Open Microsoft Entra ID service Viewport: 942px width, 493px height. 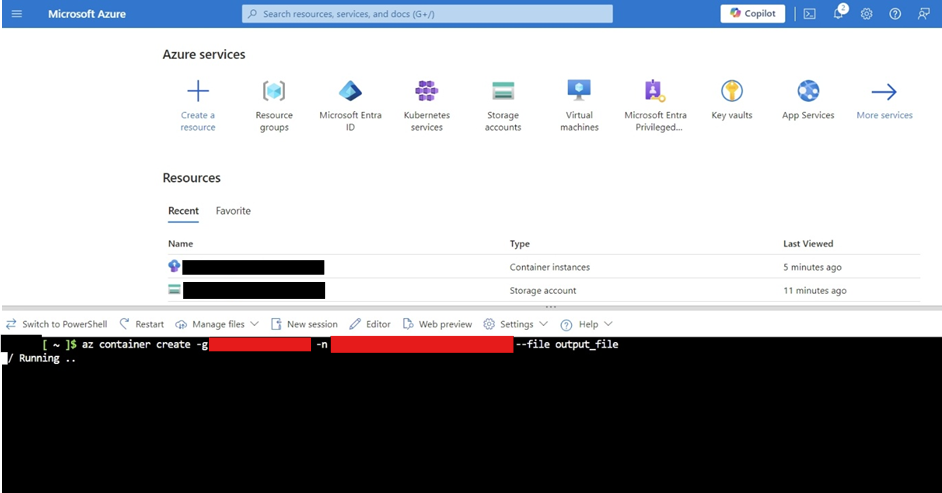pyautogui.click(x=350, y=92)
